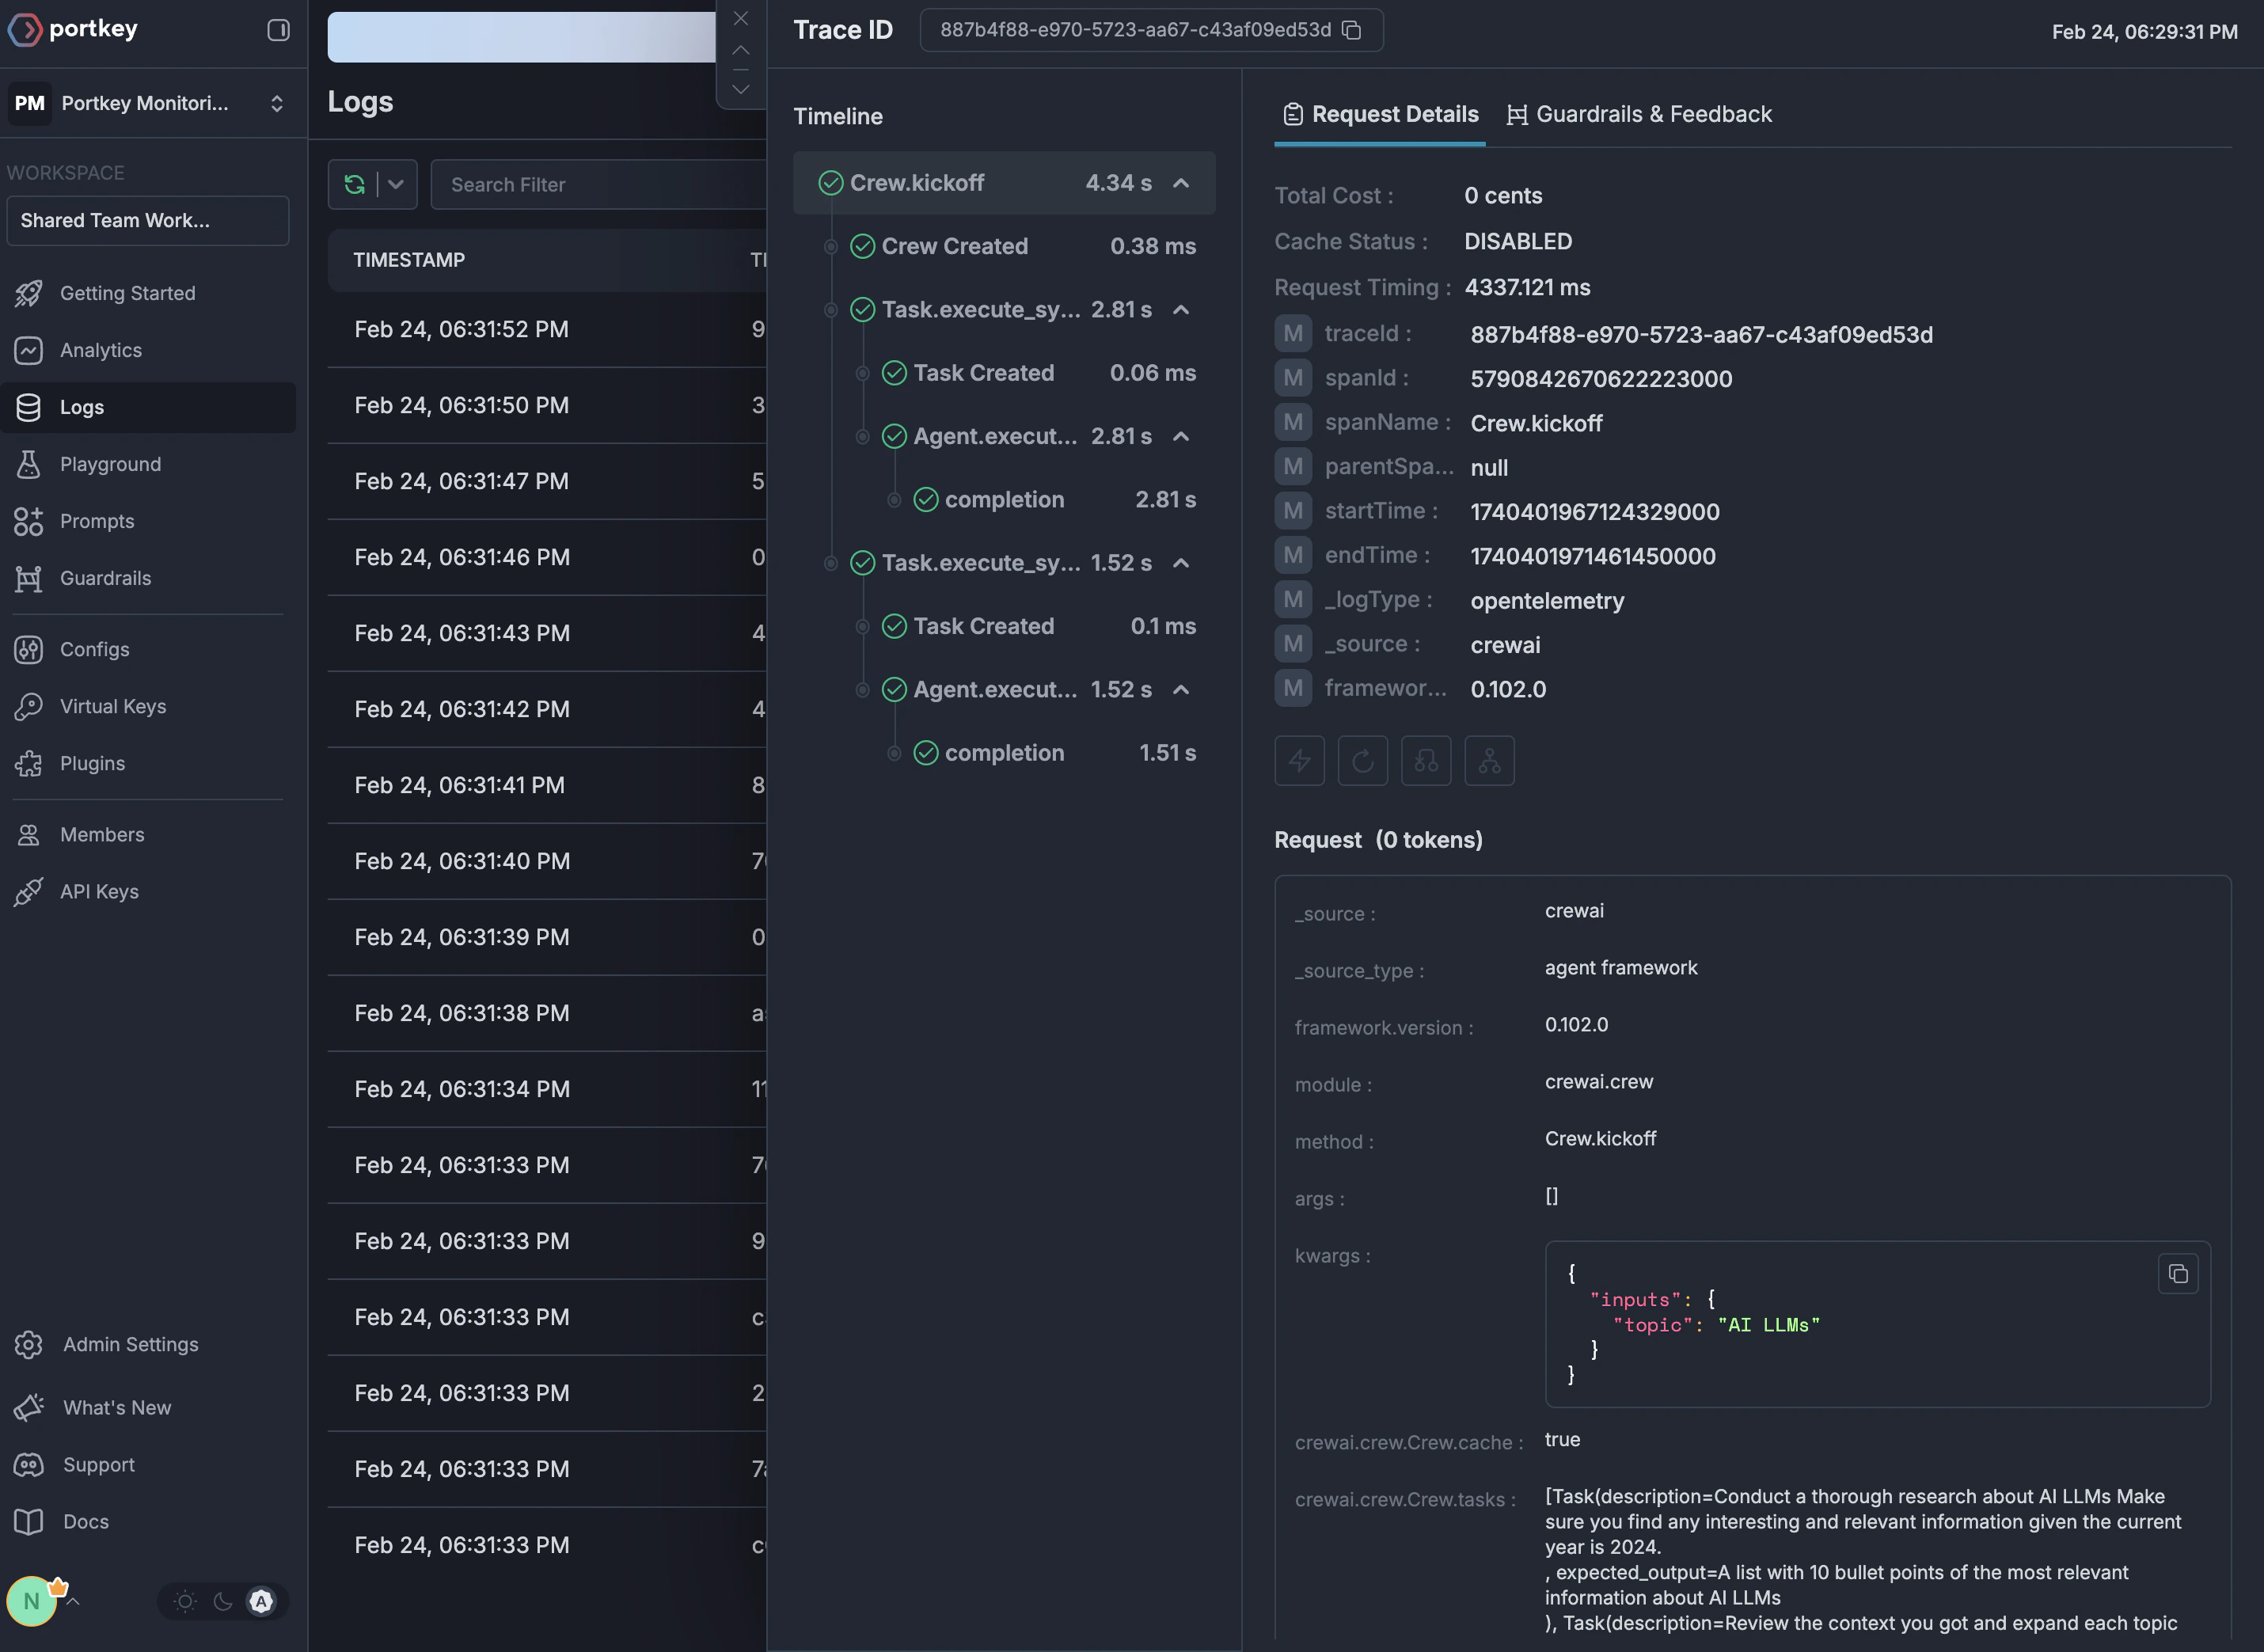Enable dark mode via moon icon

pos(222,1601)
